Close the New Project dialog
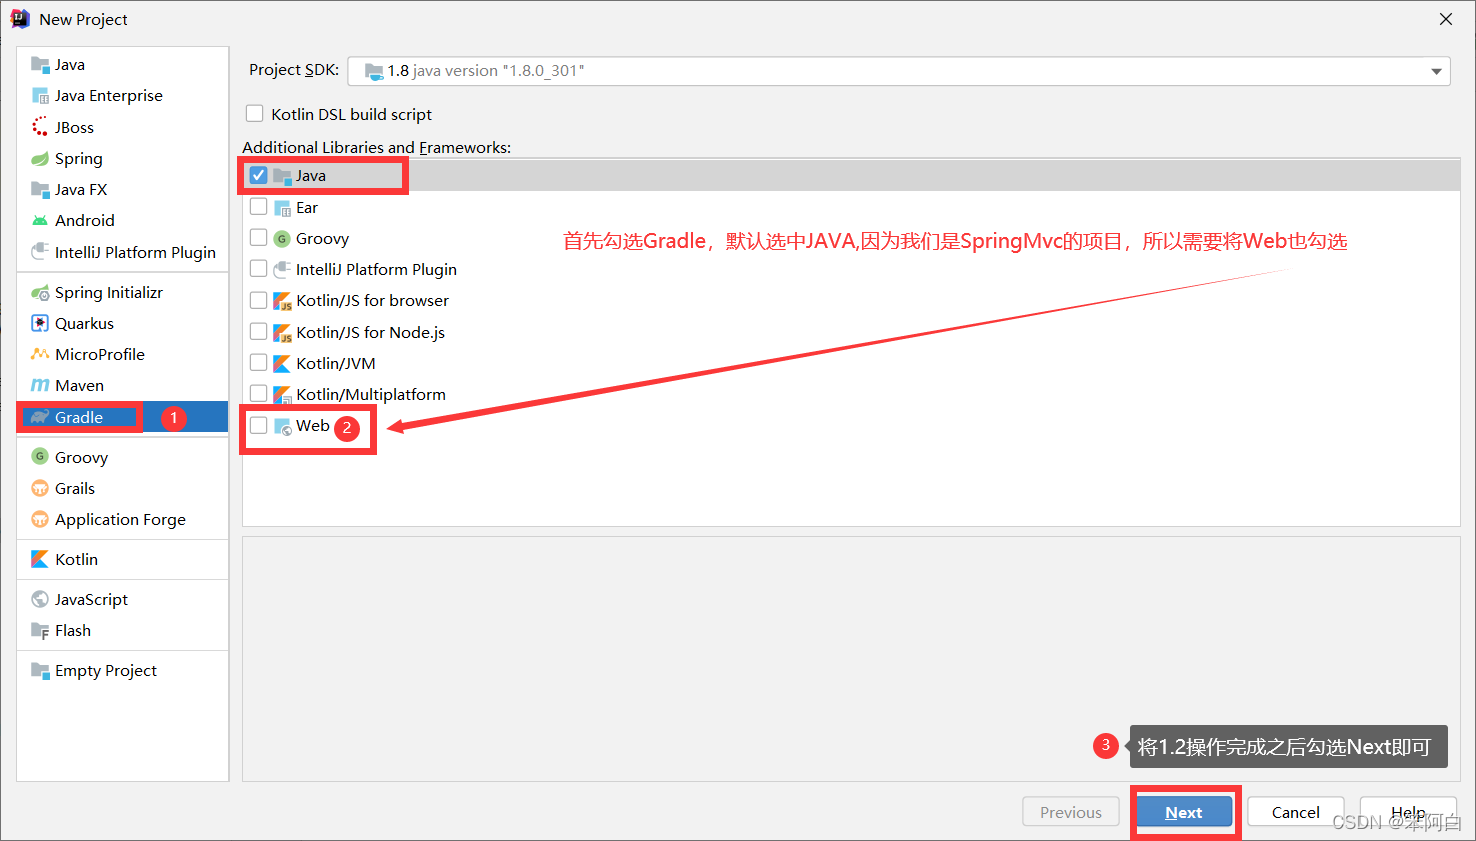 coord(1446,19)
